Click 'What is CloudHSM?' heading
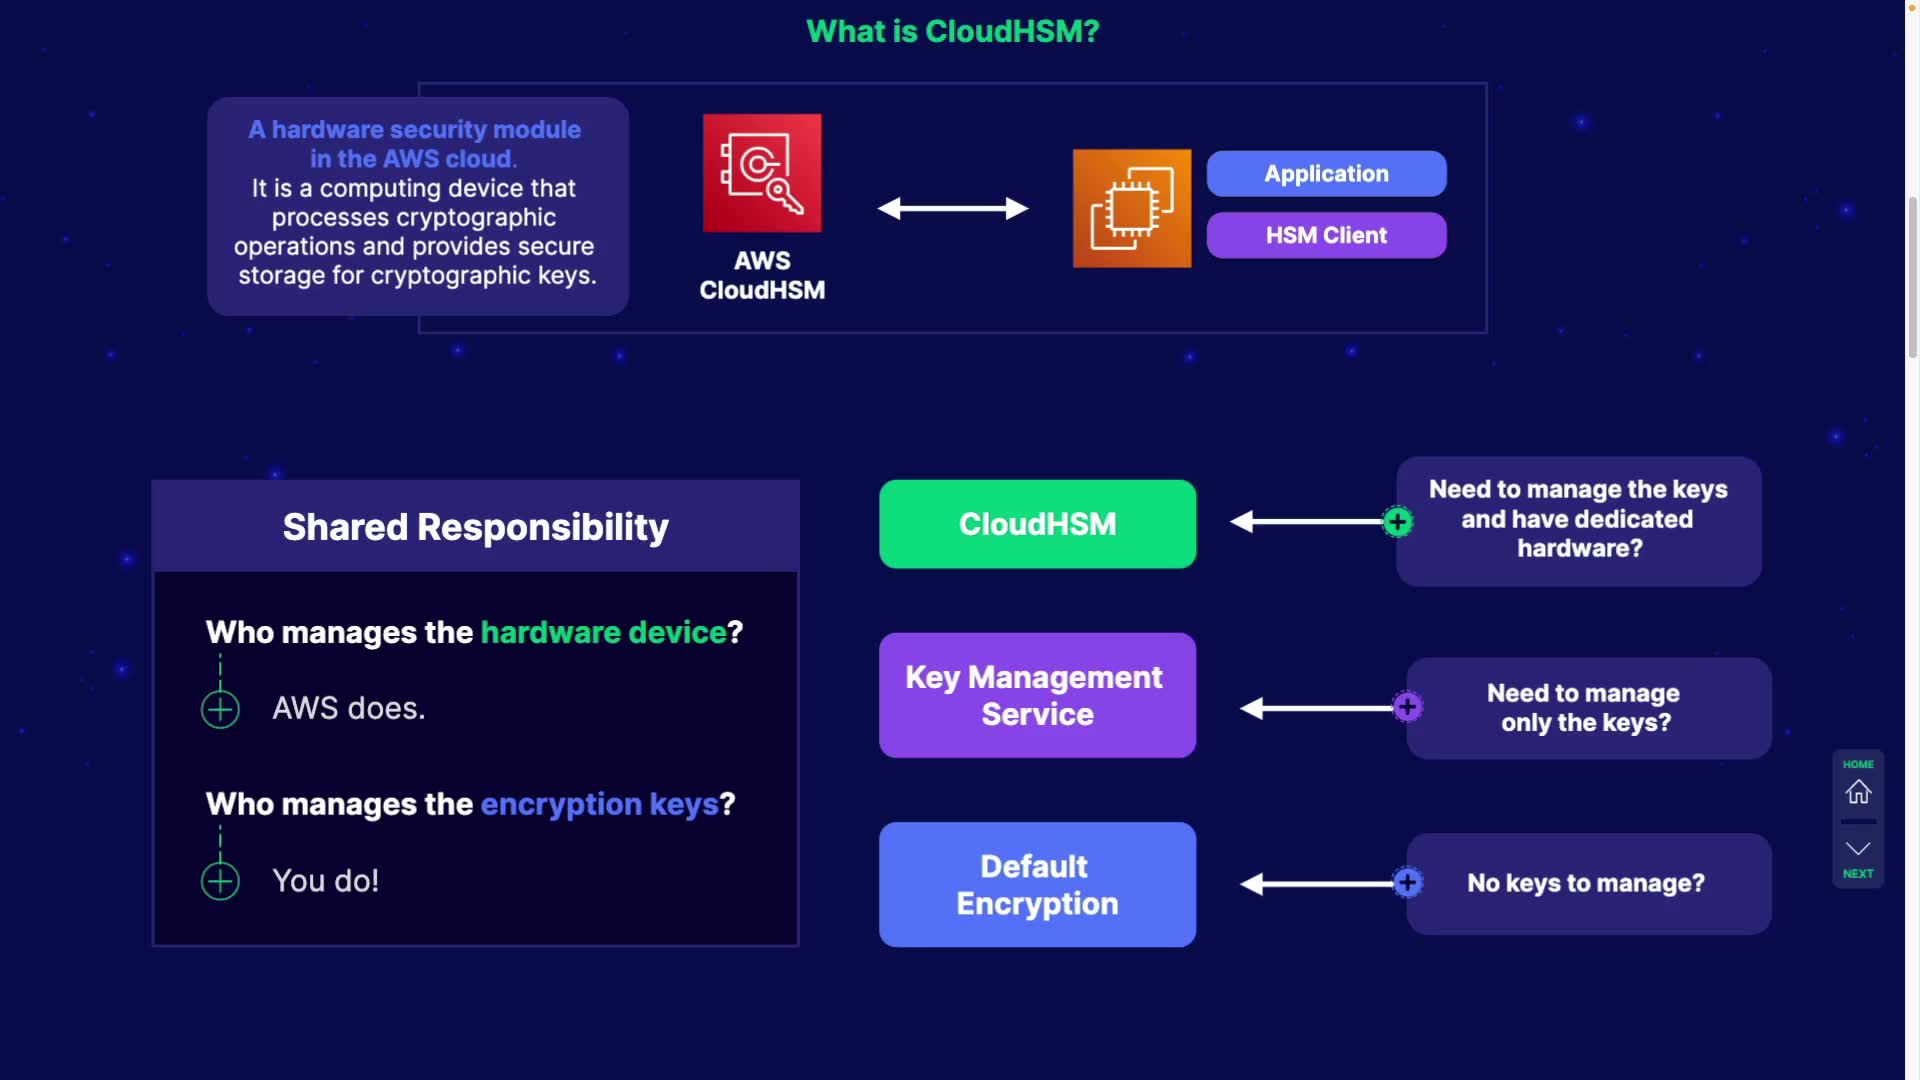 pos(952,31)
